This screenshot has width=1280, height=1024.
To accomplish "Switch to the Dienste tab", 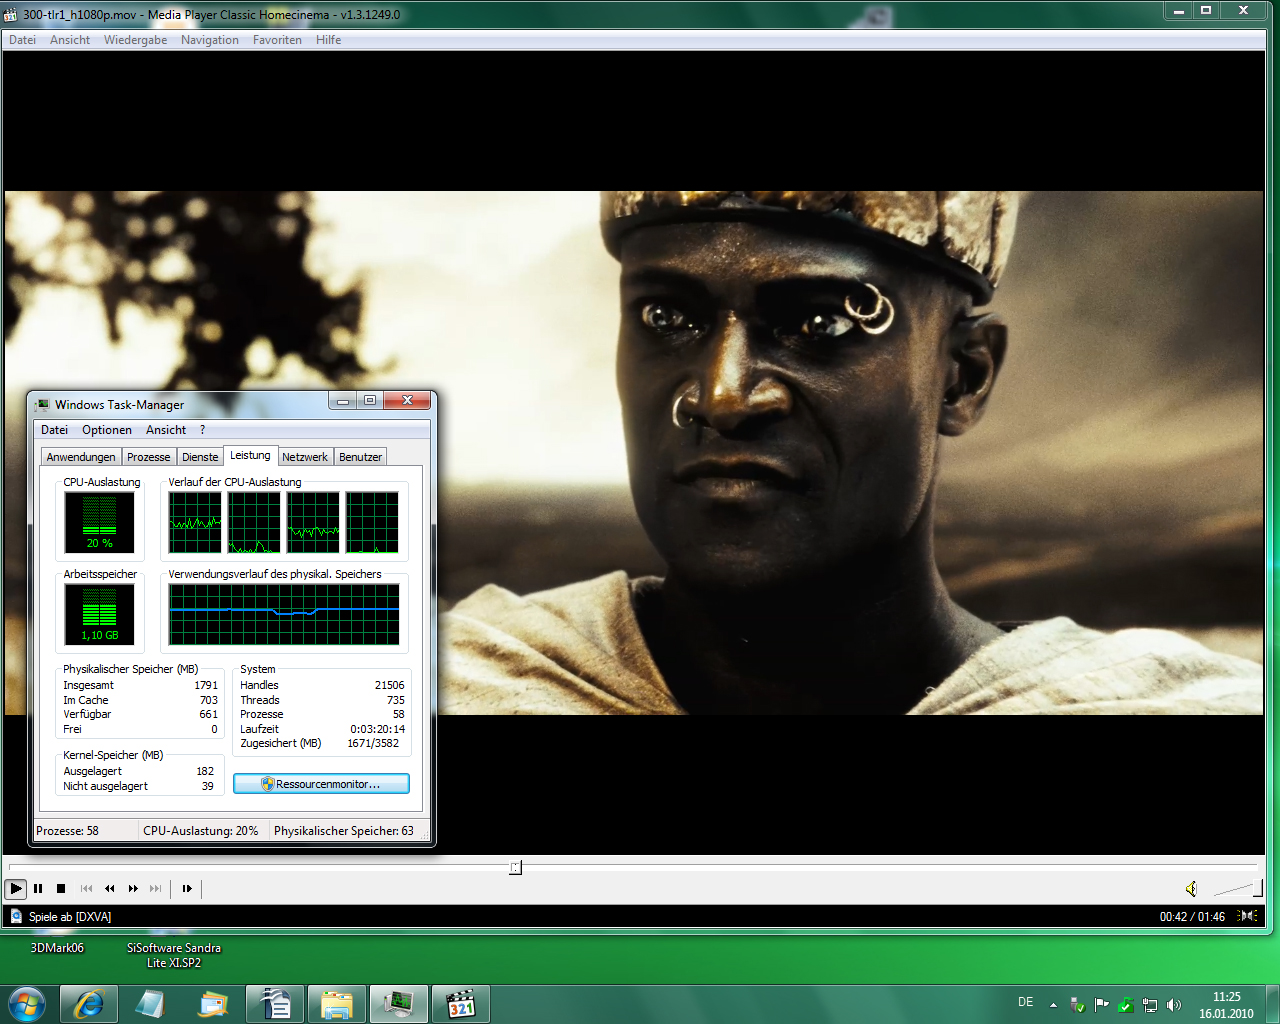I will (200, 457).
